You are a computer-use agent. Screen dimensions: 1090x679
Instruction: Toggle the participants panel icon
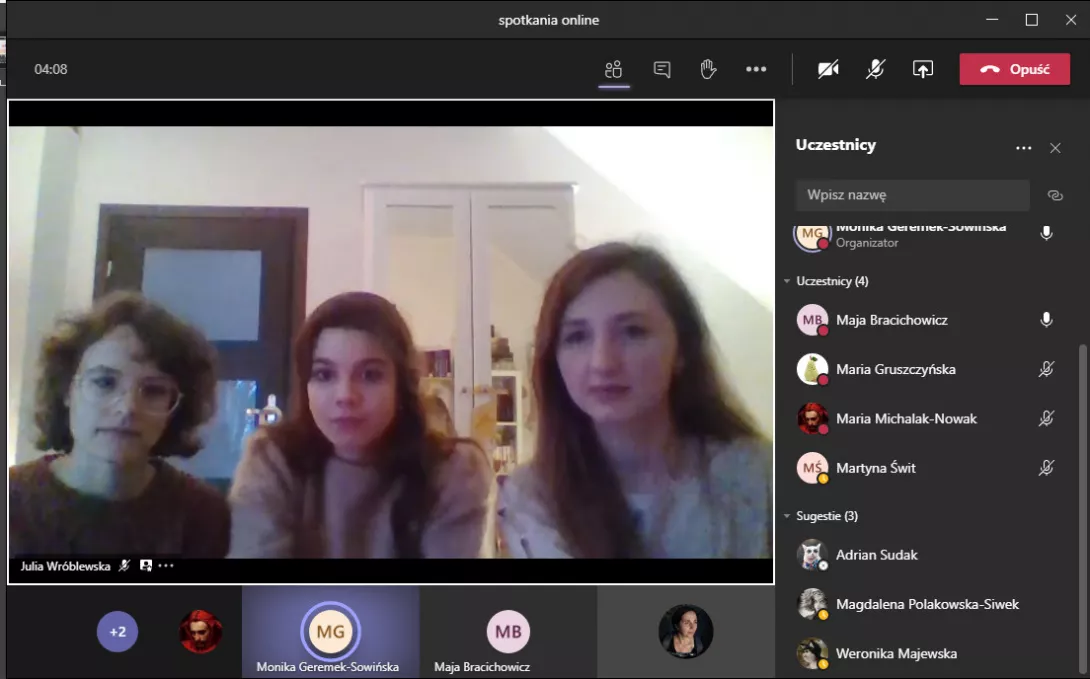pos(614,69)
